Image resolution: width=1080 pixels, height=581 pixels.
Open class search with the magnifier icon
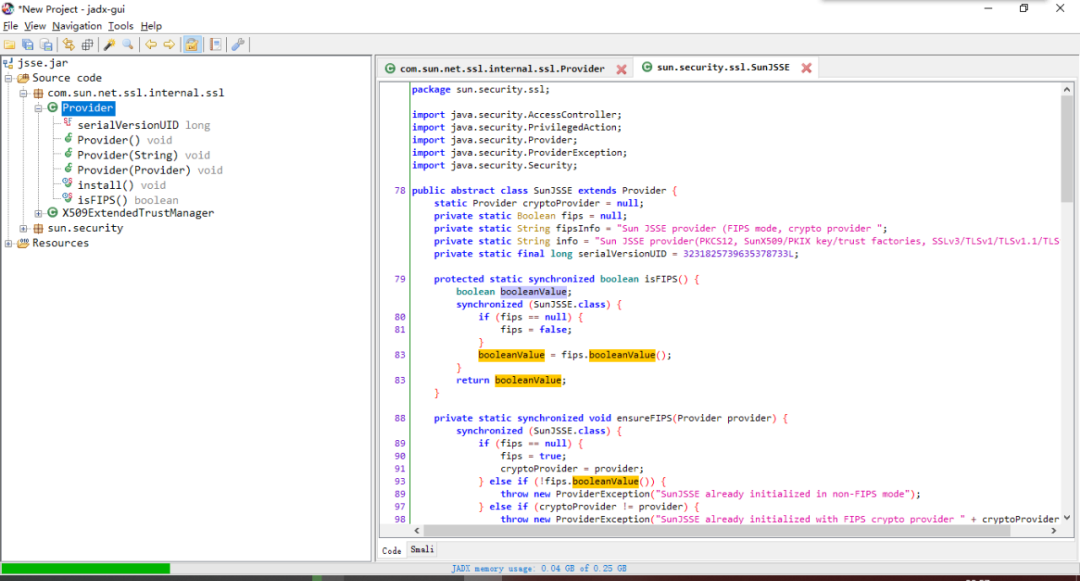[x=127, y=45]
